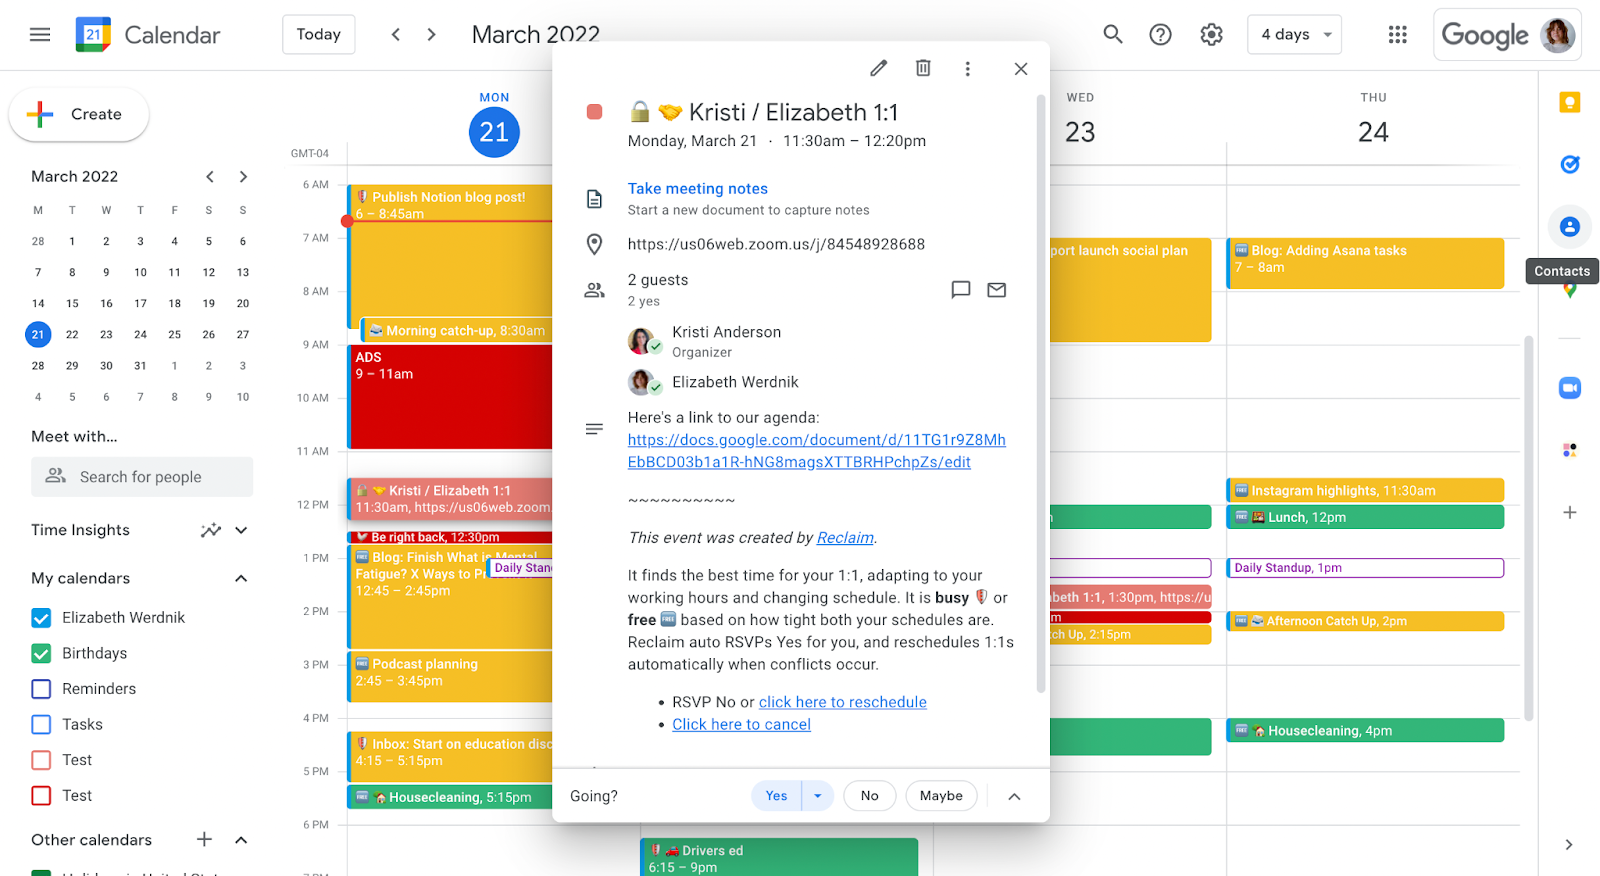The image size is (1600, 876).
Task: Click the Create button
Action: coord(79,114)
